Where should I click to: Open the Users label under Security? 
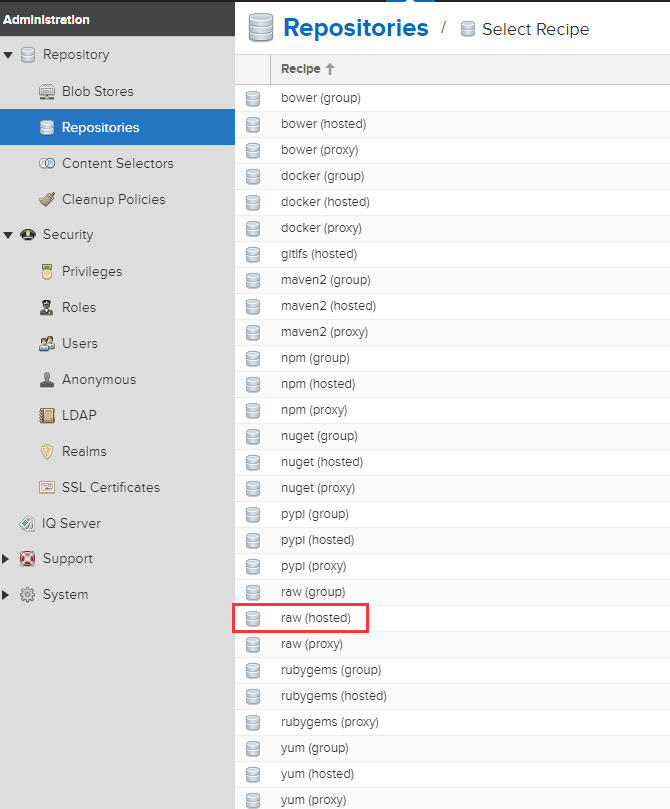pyautogui.click(x=79, y=344)
